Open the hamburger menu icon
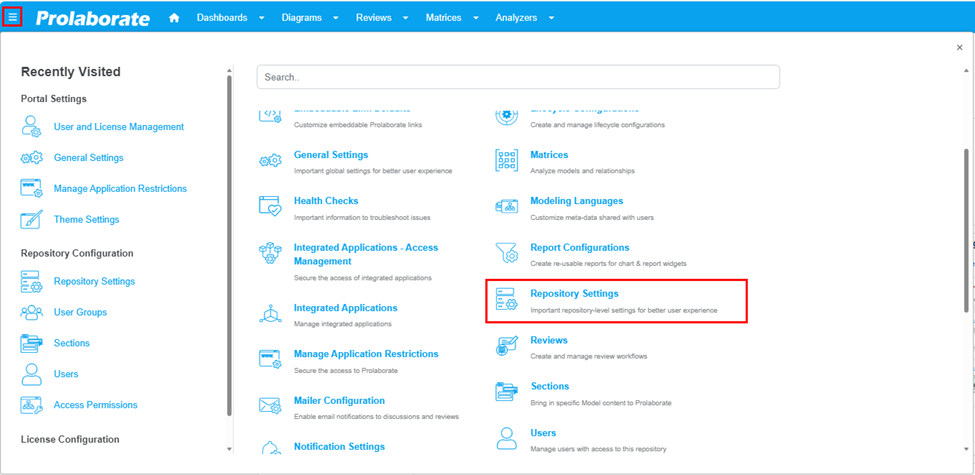975x475 pixels. point(12,17)
